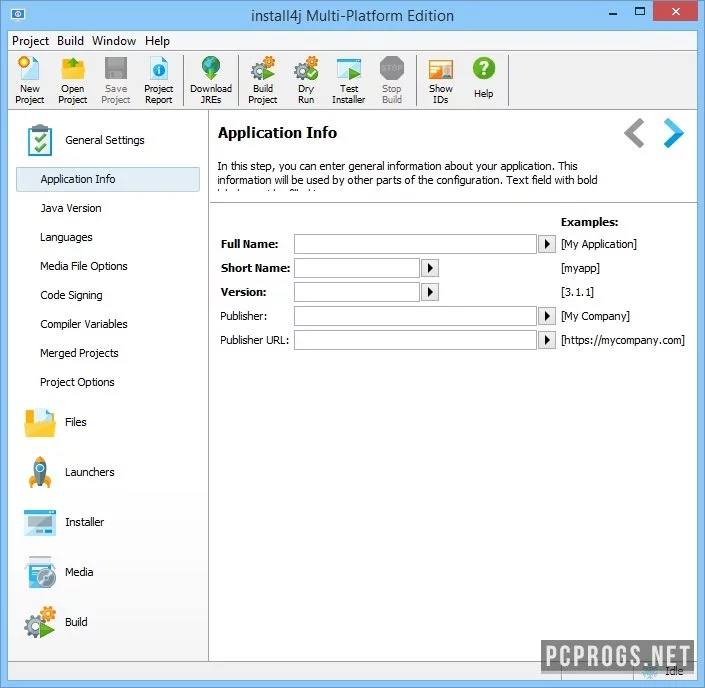The image size is (705, 688).
Task: Click the [myapp] example text
Action: click(x=580, y=268)
